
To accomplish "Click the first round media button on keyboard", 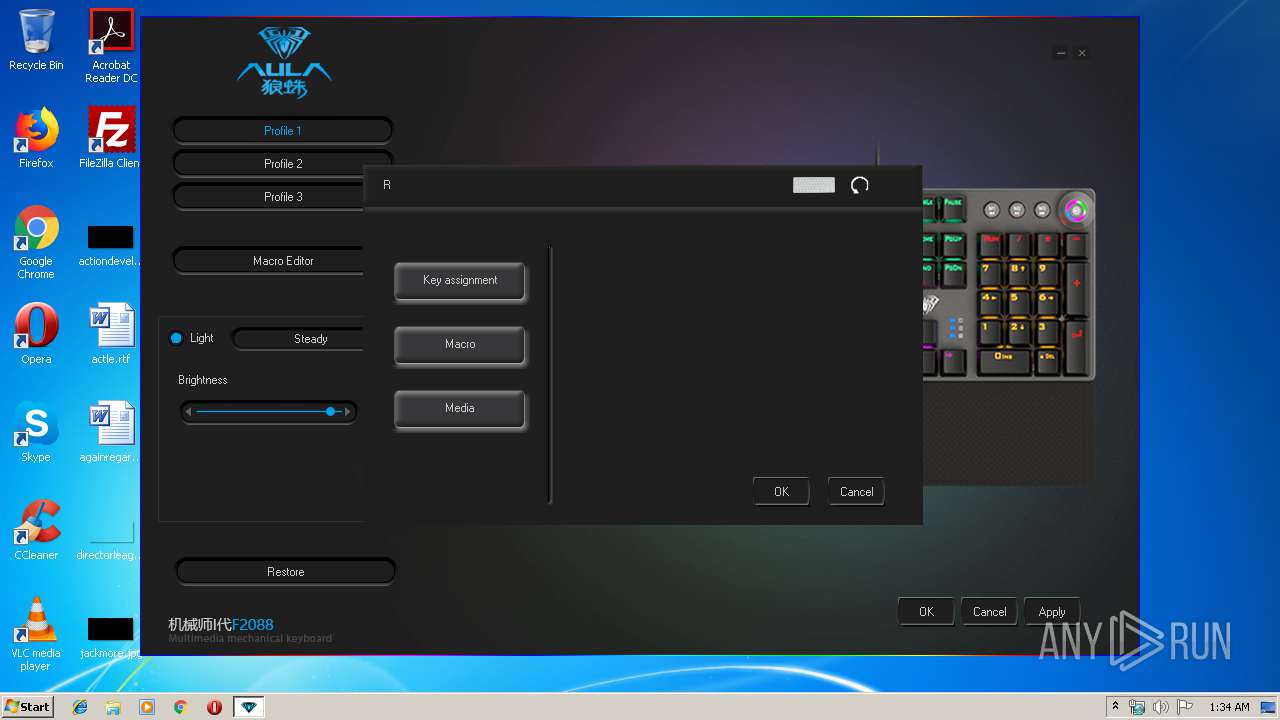I will 992,209.
